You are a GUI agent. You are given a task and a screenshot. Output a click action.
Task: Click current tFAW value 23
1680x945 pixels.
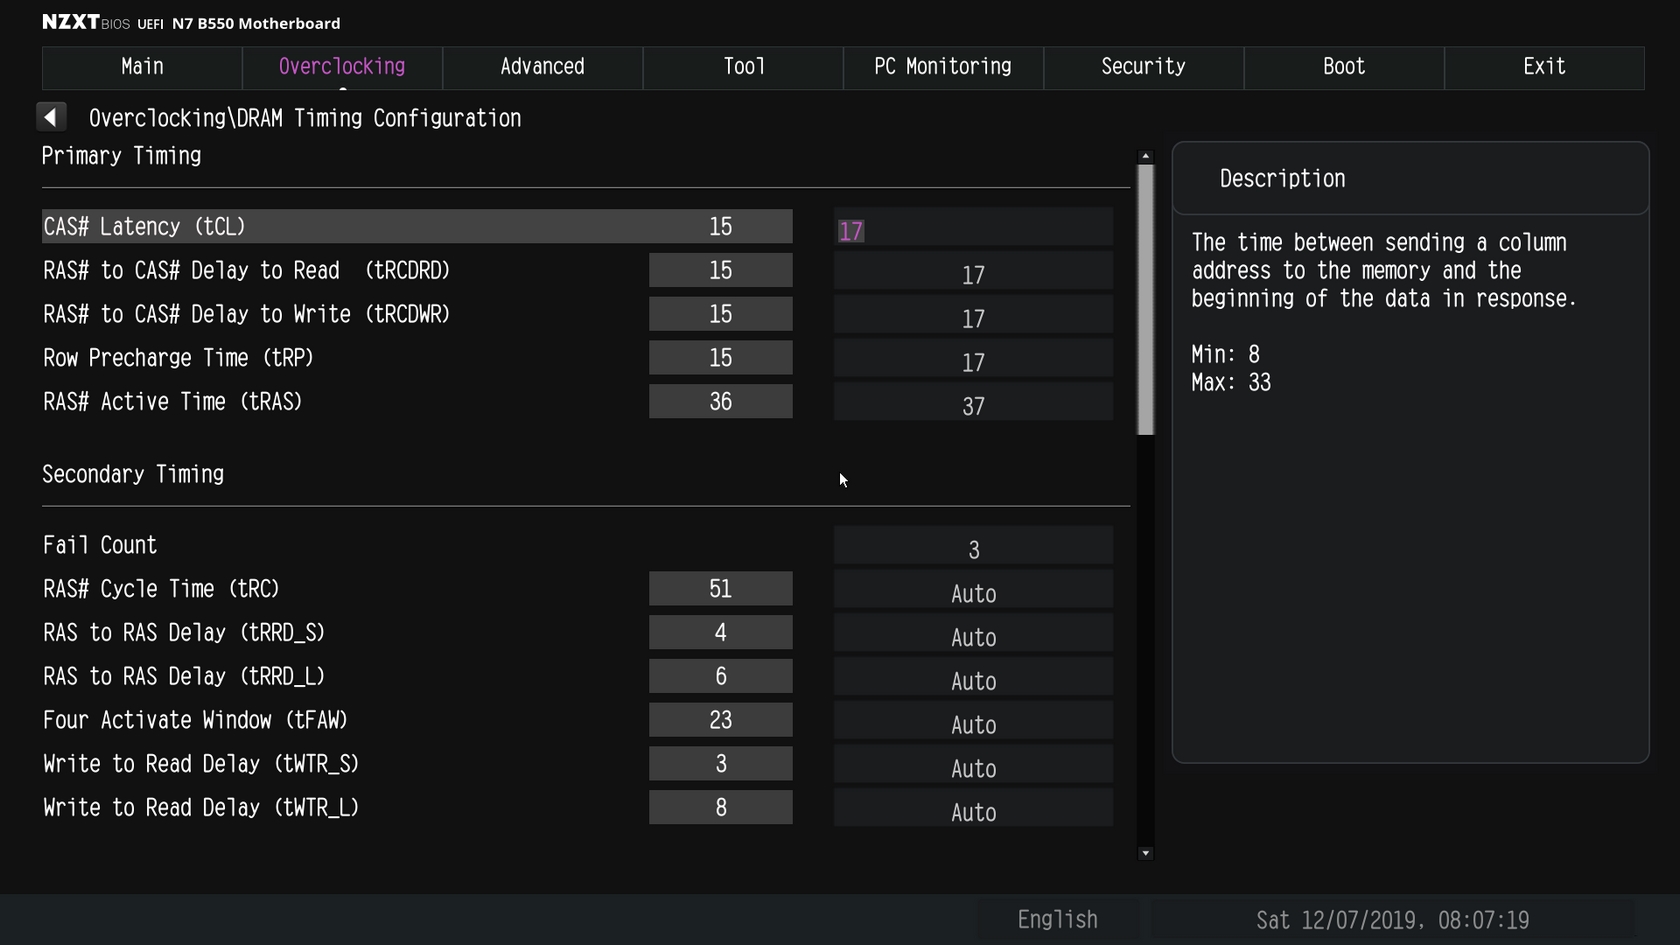720,720
